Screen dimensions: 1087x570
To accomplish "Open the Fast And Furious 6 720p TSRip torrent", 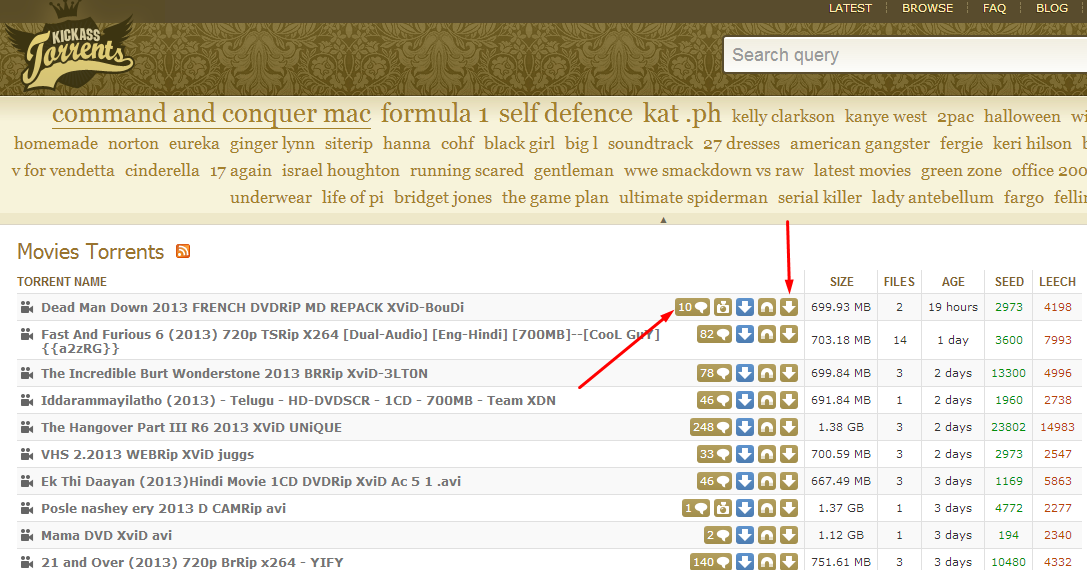I will tap(350, 340).
